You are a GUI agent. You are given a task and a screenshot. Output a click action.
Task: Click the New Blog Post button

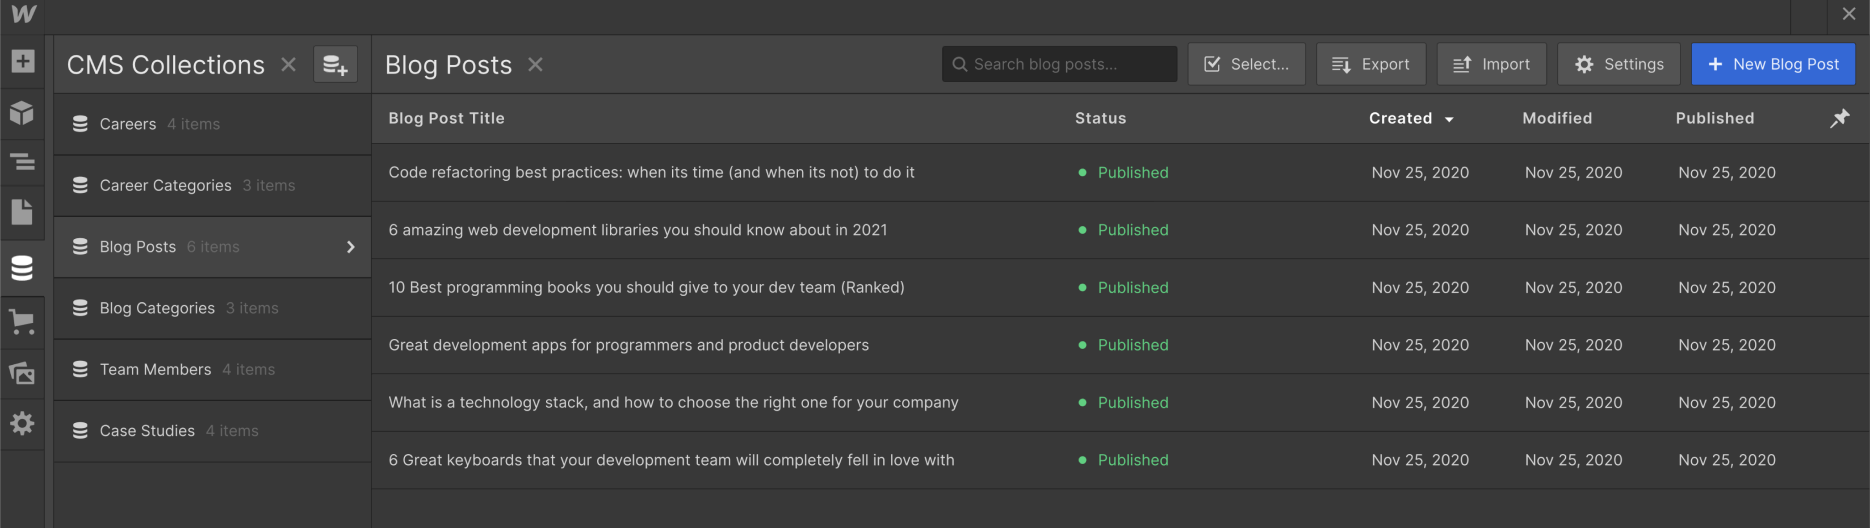click(x=1772, y=64)
